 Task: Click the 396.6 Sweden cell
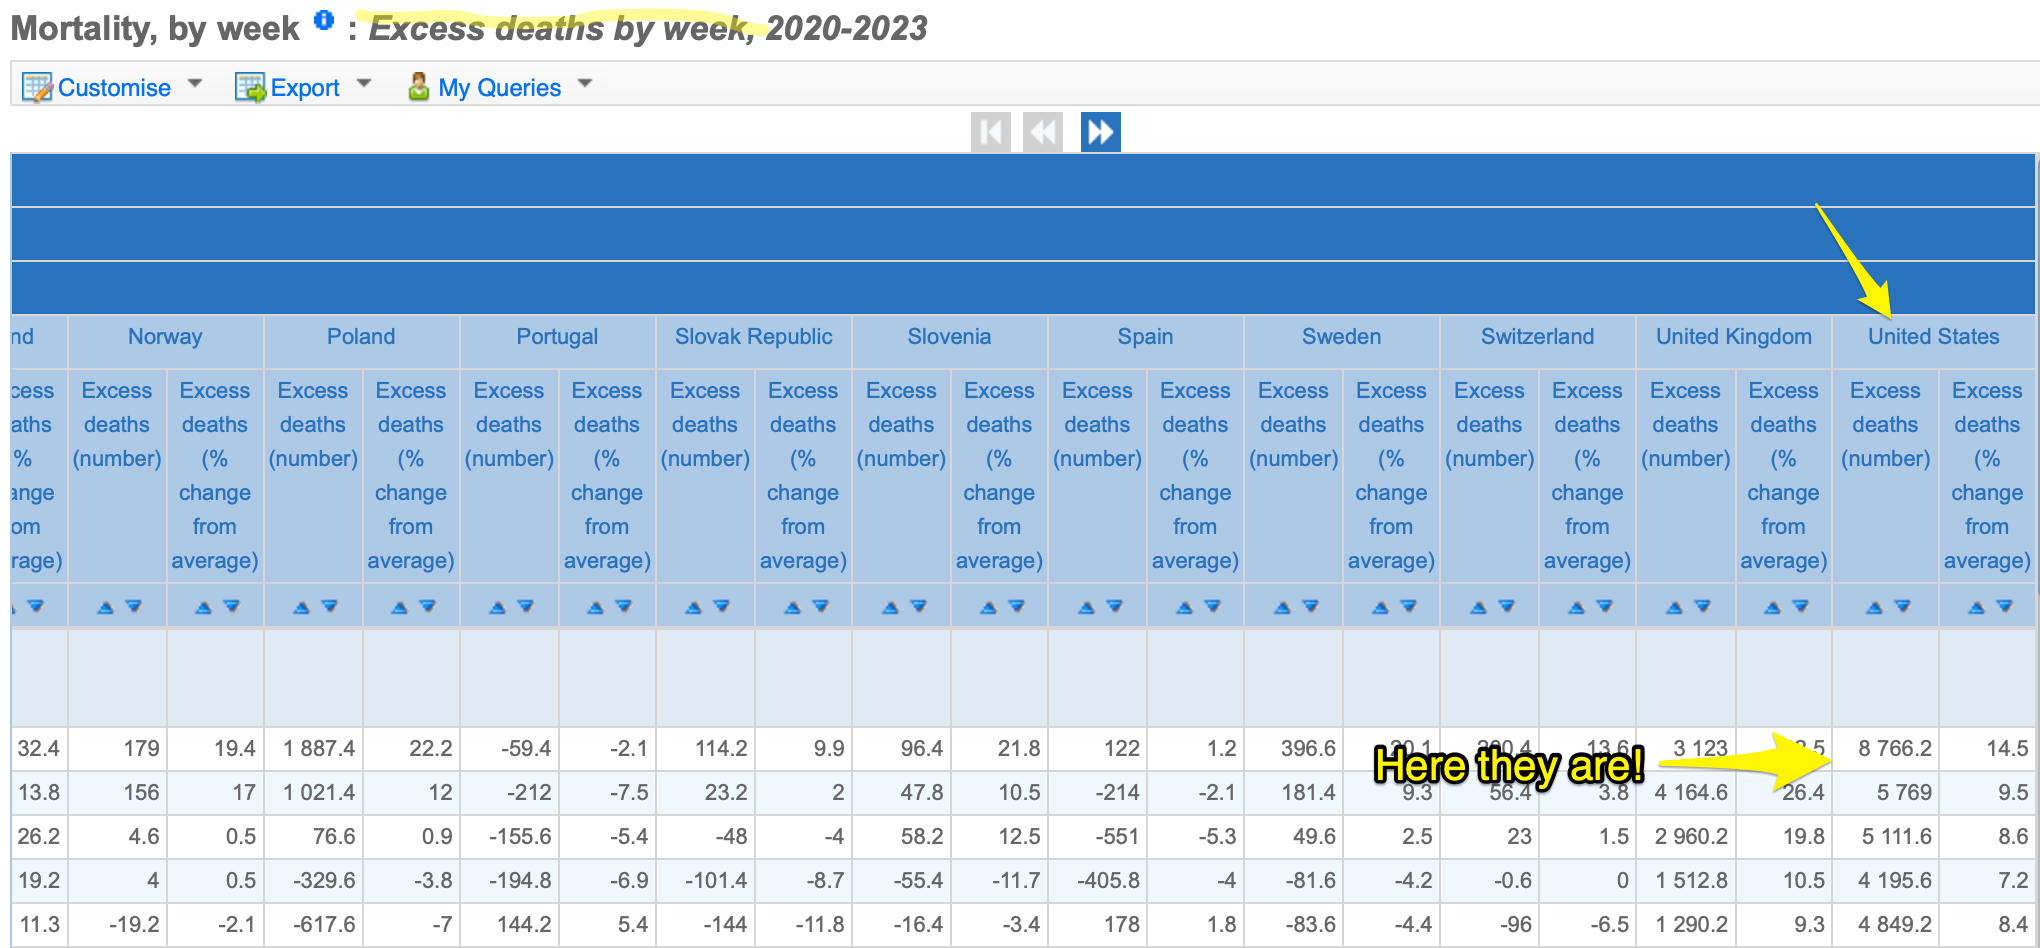click(1294, 748)
